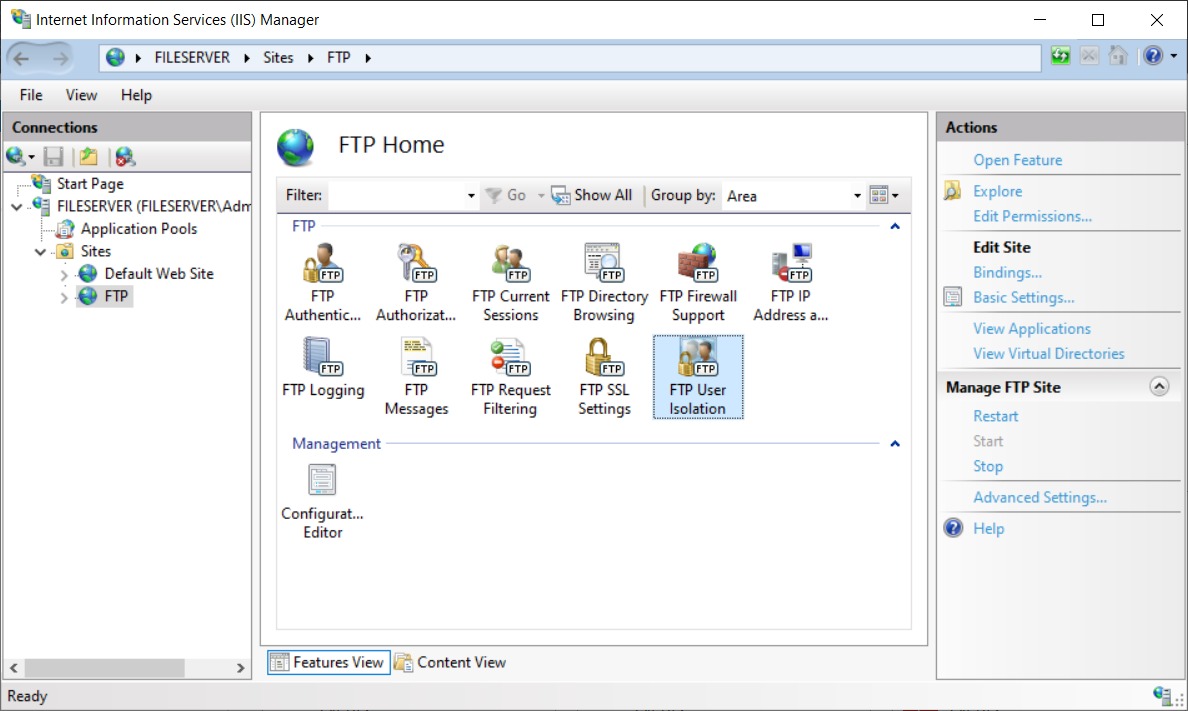1188x711 pixels.
Task: Click the Connections horizontal scrollbar right arrow
Action: pyautogui.click(x=240, y=668)
